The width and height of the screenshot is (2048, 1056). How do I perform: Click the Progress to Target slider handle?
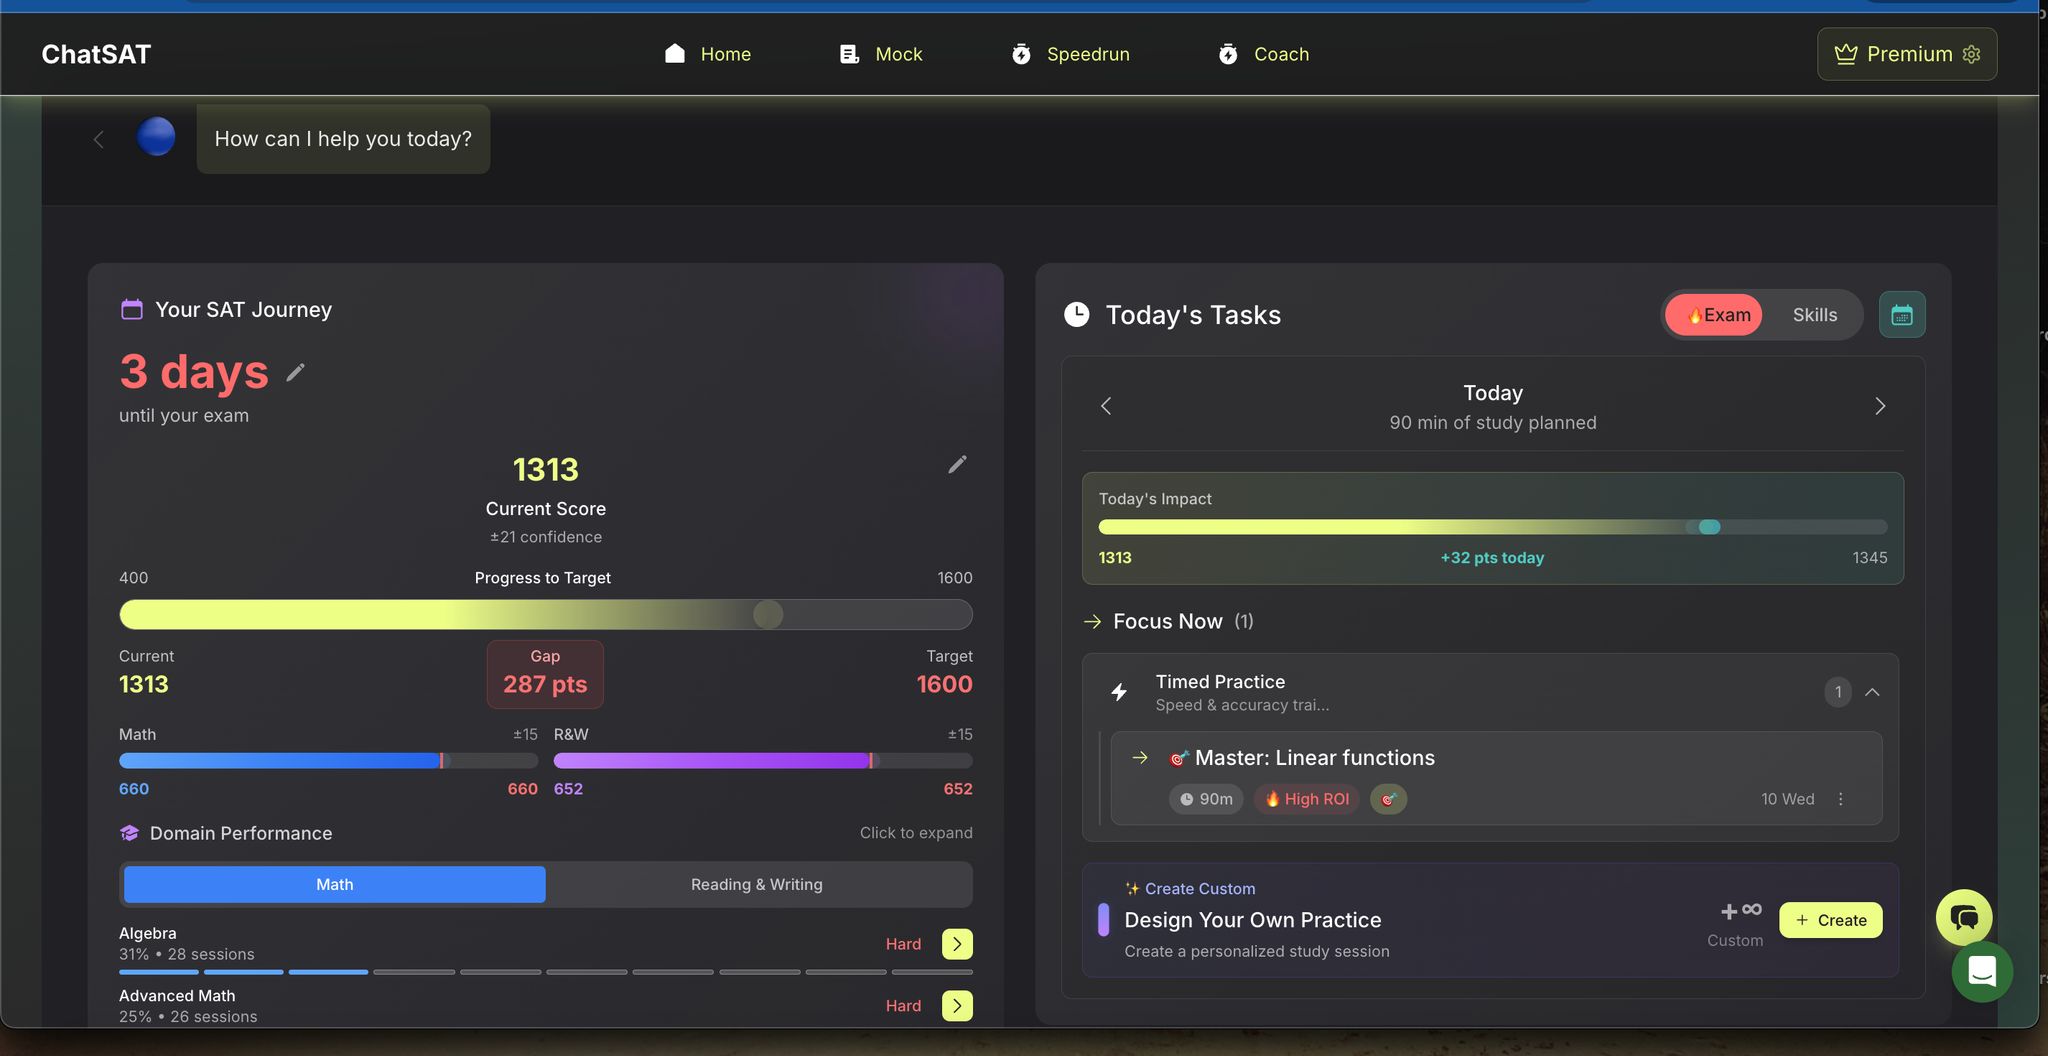(768, 614)
